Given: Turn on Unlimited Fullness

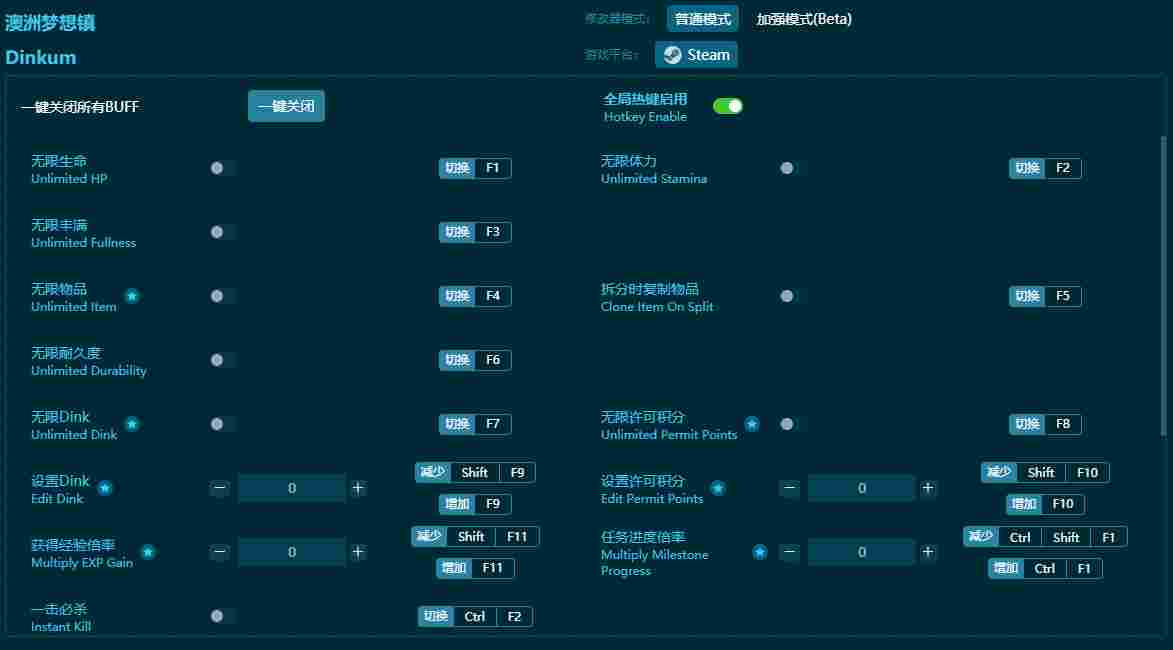Looking at the screenshot, I should (x=221, y=232).
